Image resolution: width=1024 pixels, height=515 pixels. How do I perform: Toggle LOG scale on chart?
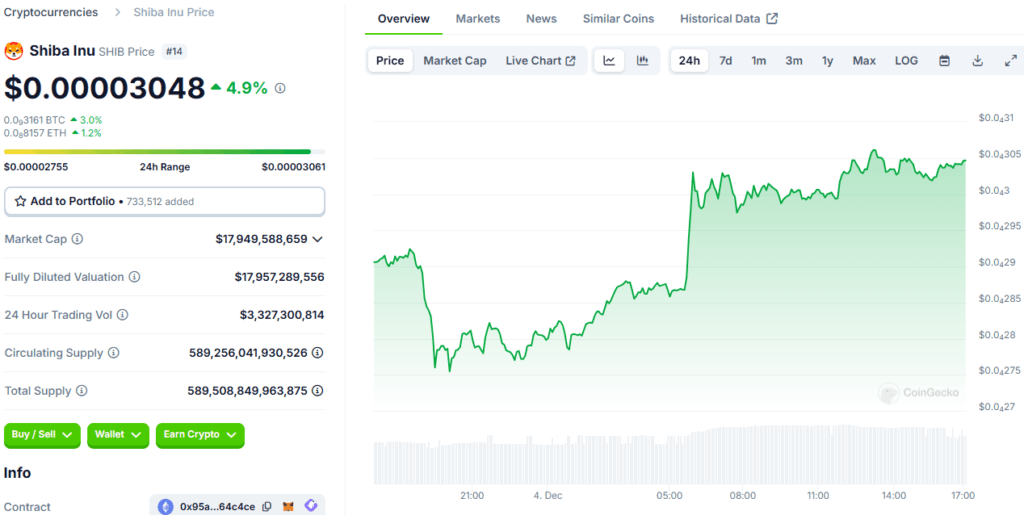click(x=906, y=61)
